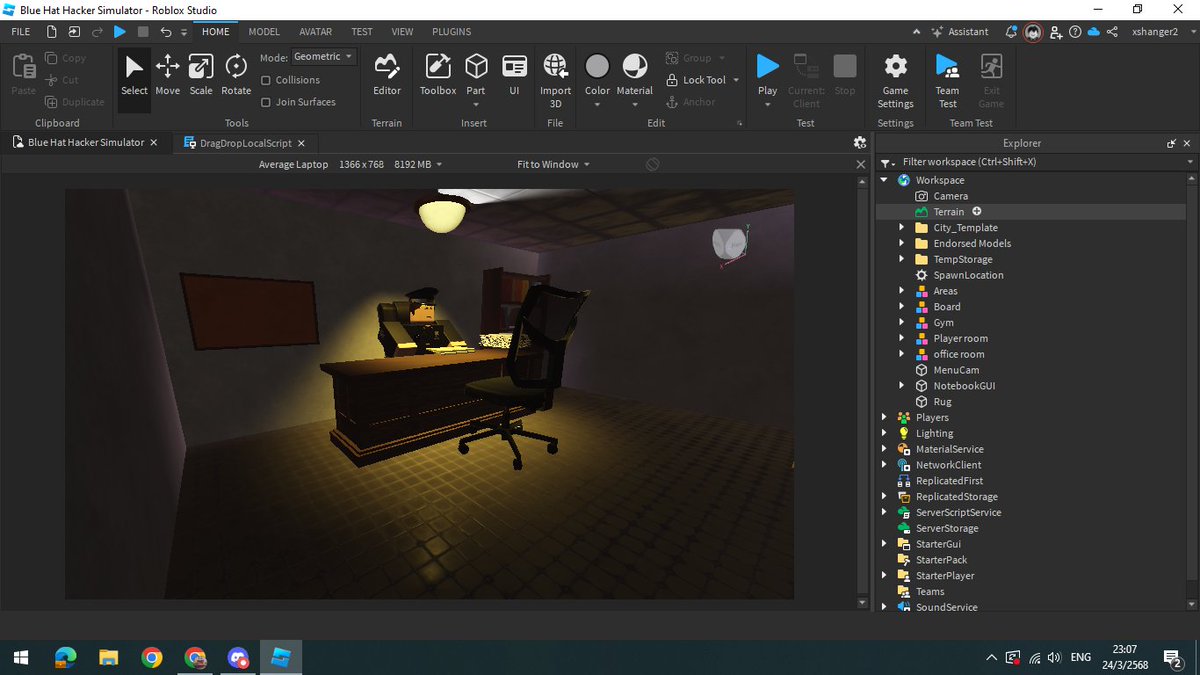Toggle the Collisions checkbox
Screen dimensions: 1200x675
click(x=266, y=80)
